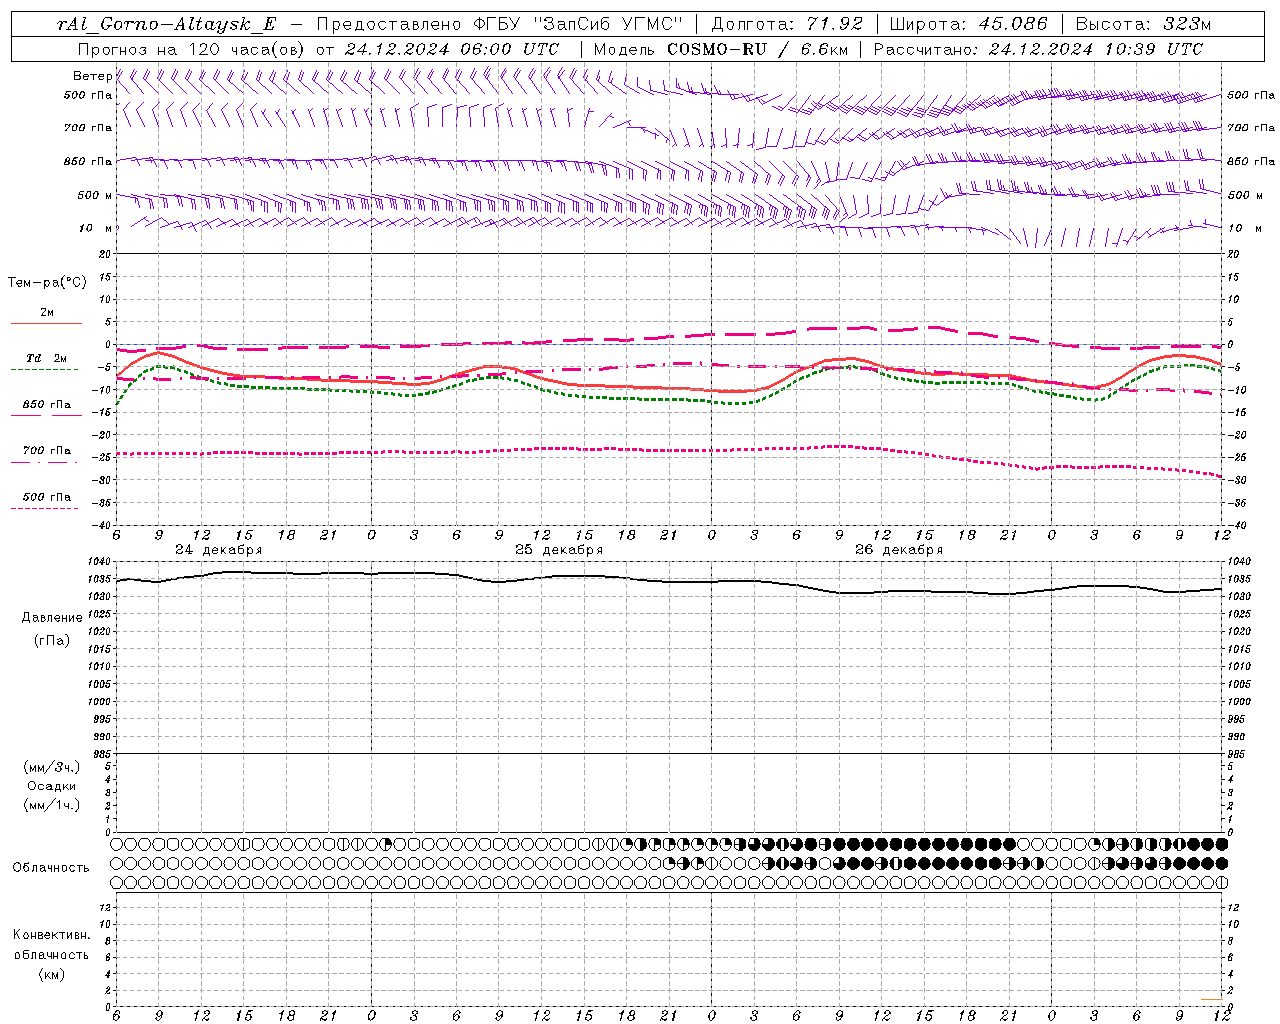This screenshot has height=1024, width=1280.
Task: Click the date label 26 декабря
Action: pos(899,550)
